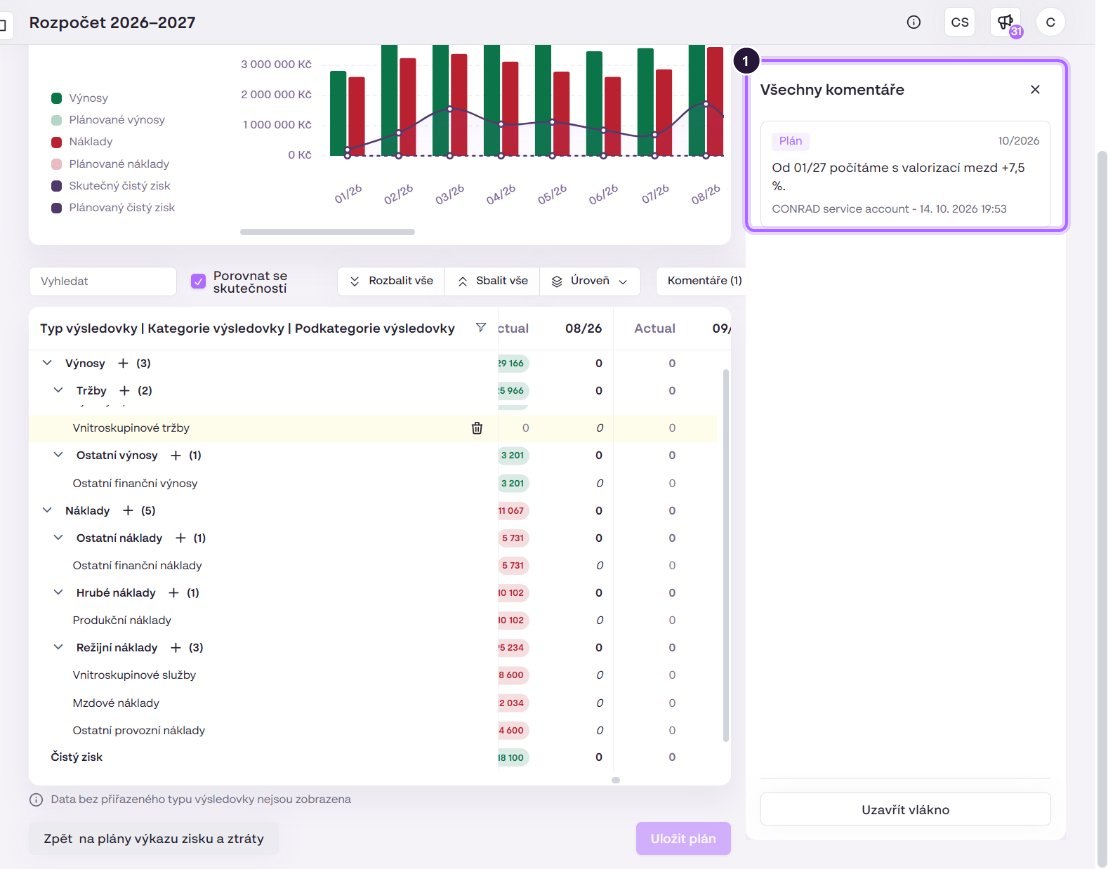Toggle the Plánovaný čistý zisk legend series
Image resolution: width=1108 pixels, height=869 pixels.
pos(113,208)
